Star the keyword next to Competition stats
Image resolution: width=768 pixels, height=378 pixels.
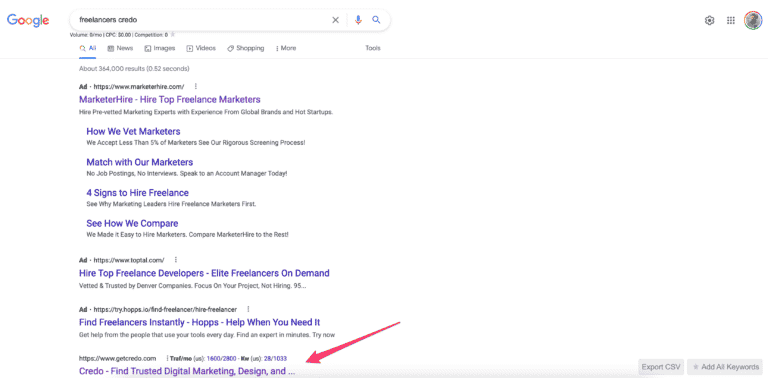[x=172, y=35]
